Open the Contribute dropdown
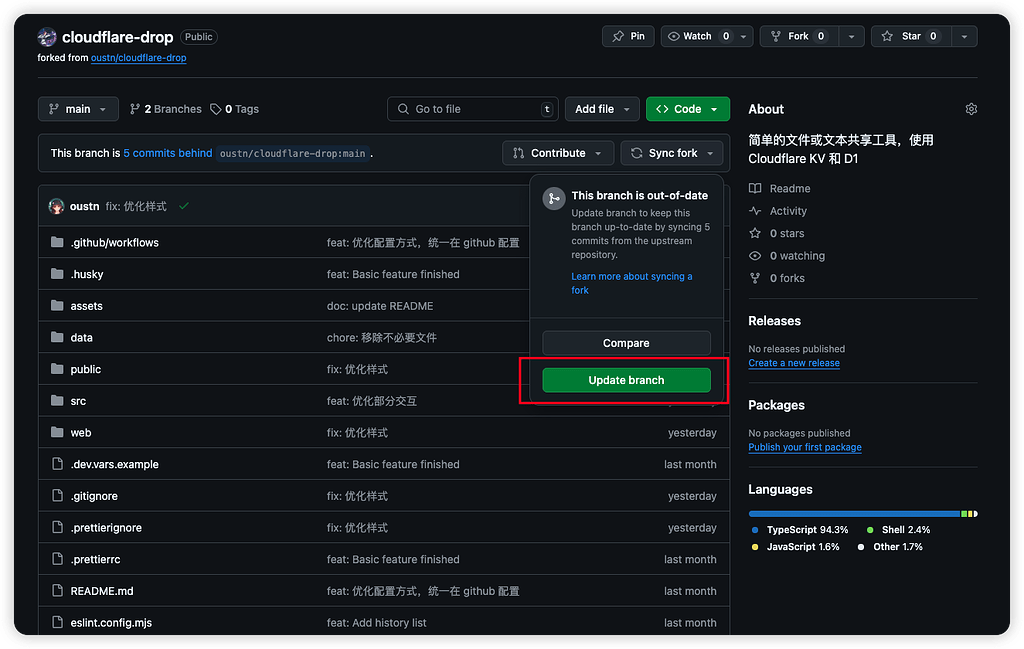The width and height of the screenshot is (1024, 649). [558, 153]
